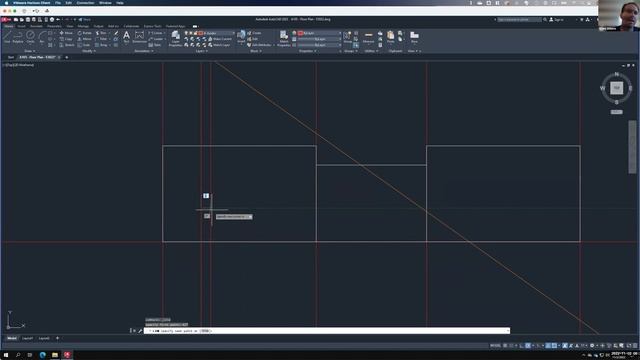Expand the Draw panel
640x360 pixels.
tap(29, 51)
